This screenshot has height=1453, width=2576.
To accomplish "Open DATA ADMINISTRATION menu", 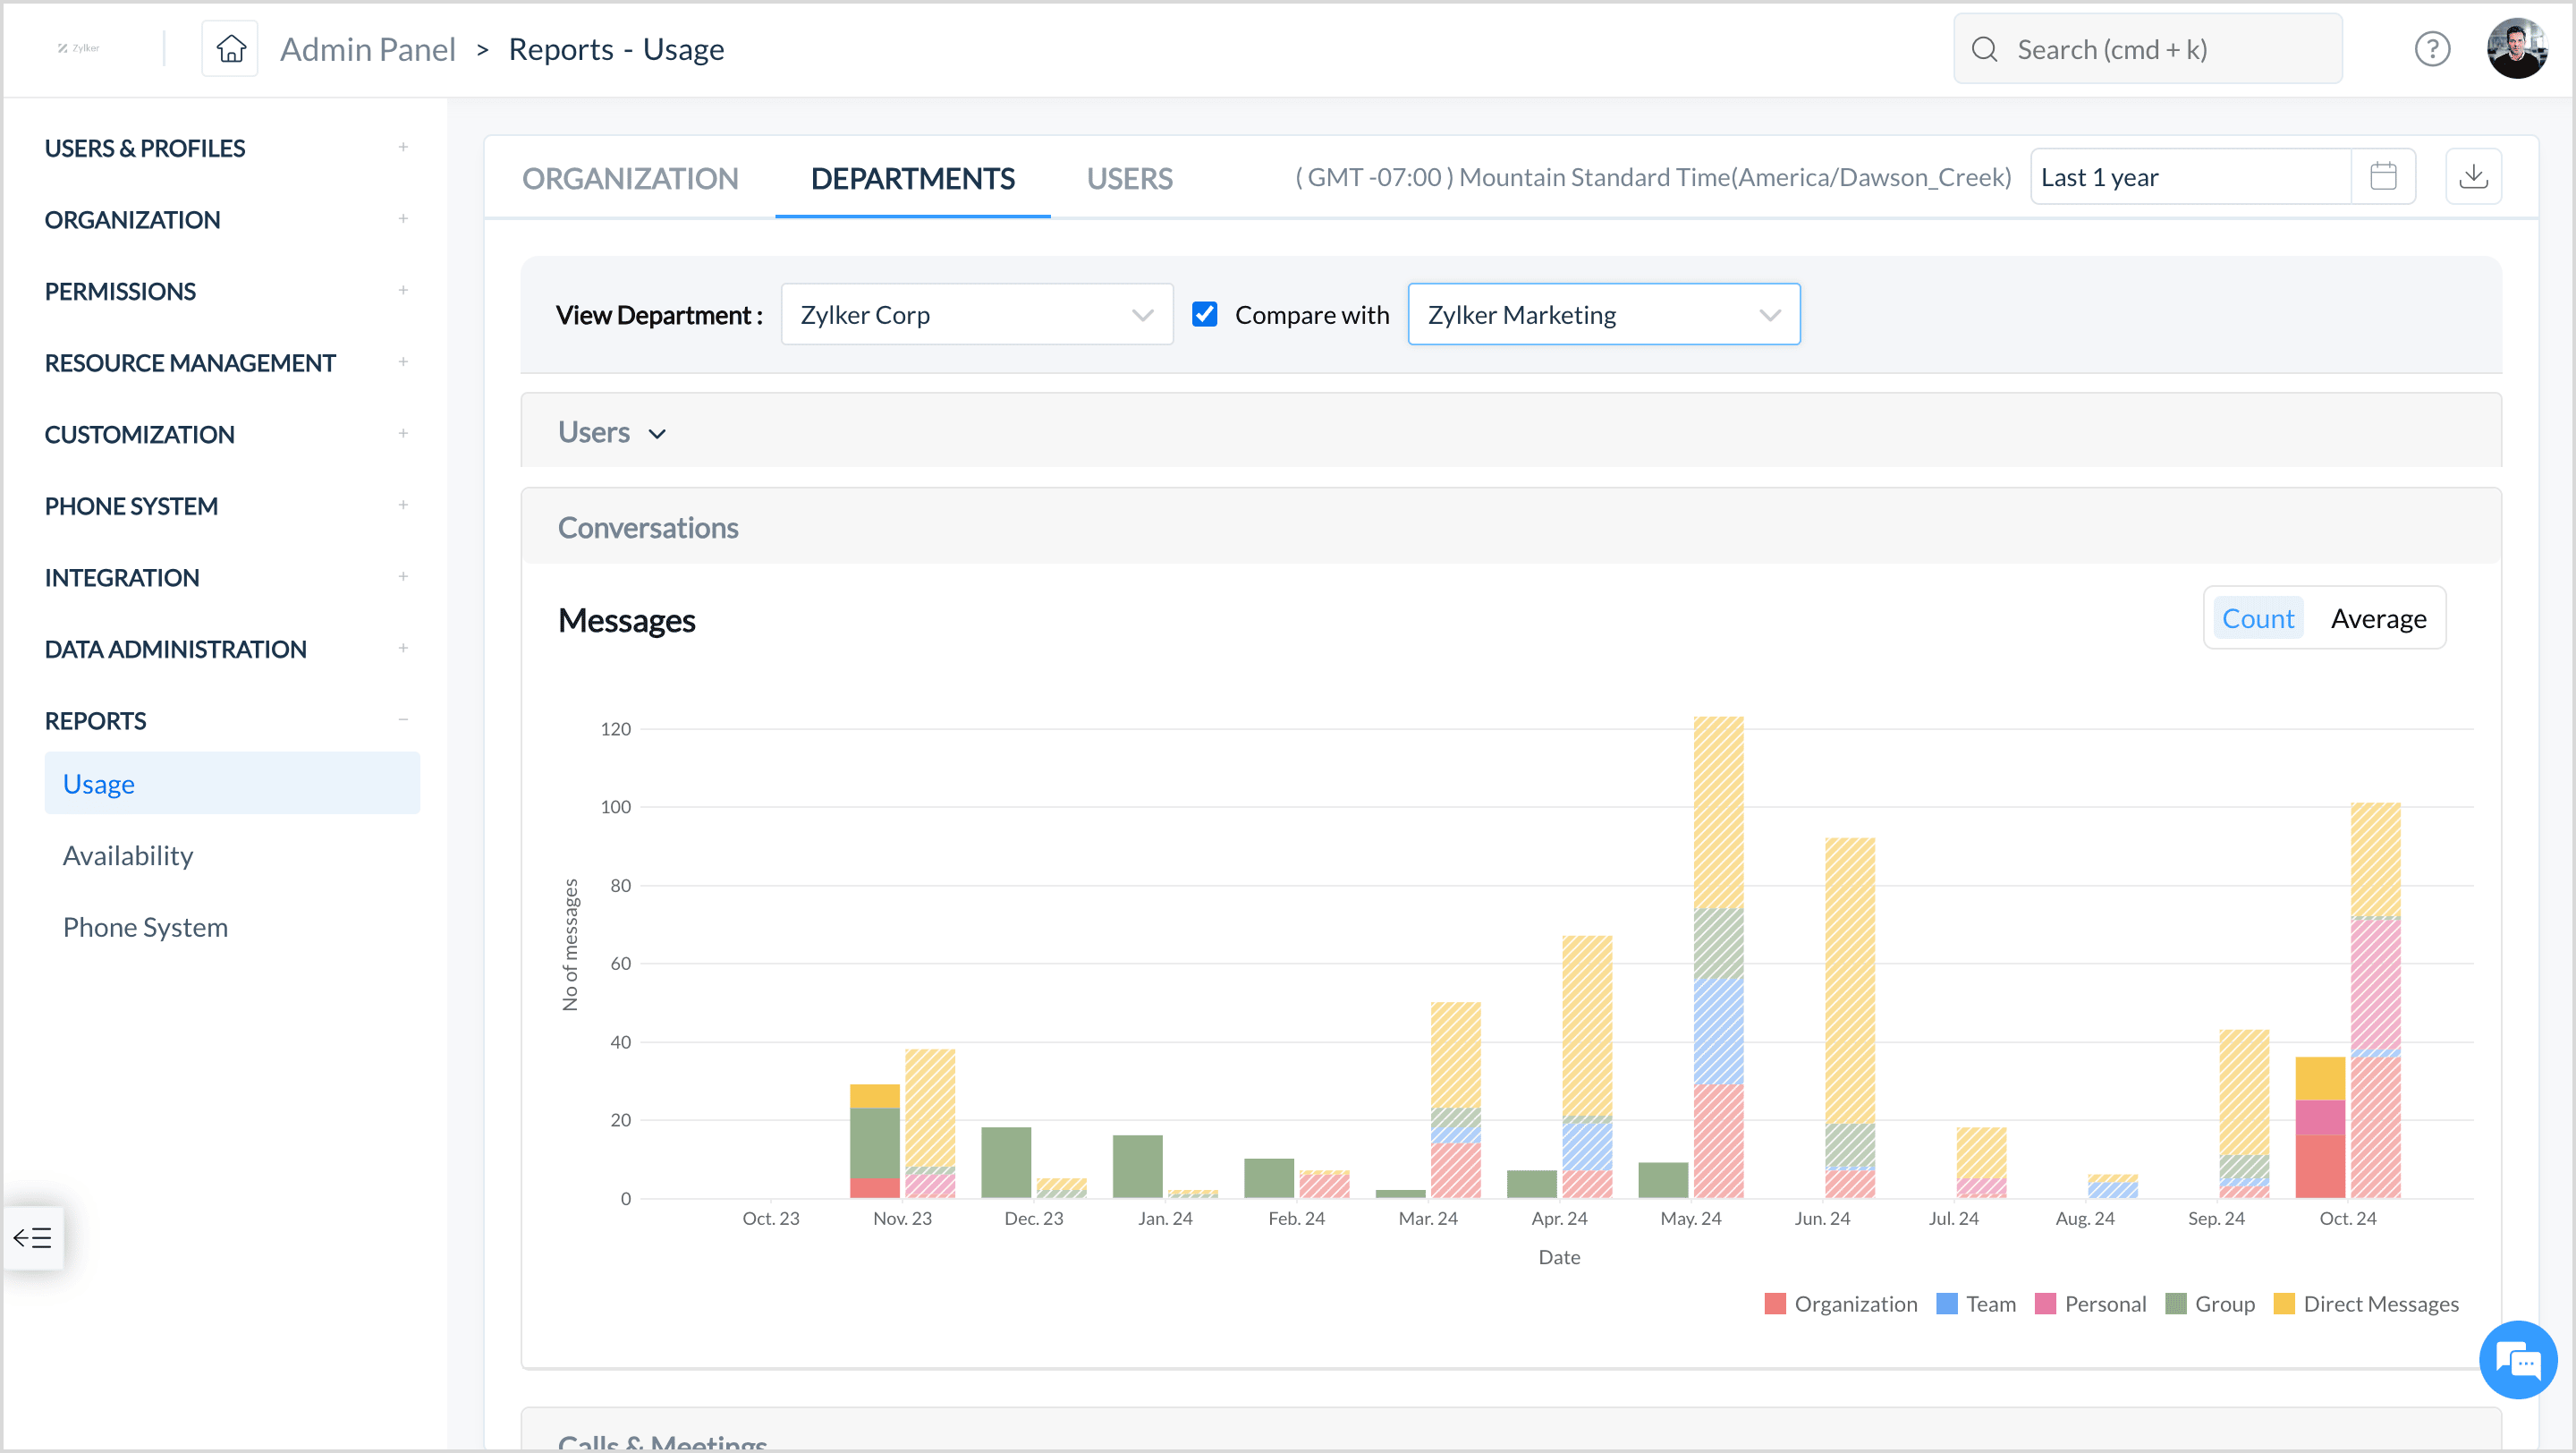I will tap(176, 650).
